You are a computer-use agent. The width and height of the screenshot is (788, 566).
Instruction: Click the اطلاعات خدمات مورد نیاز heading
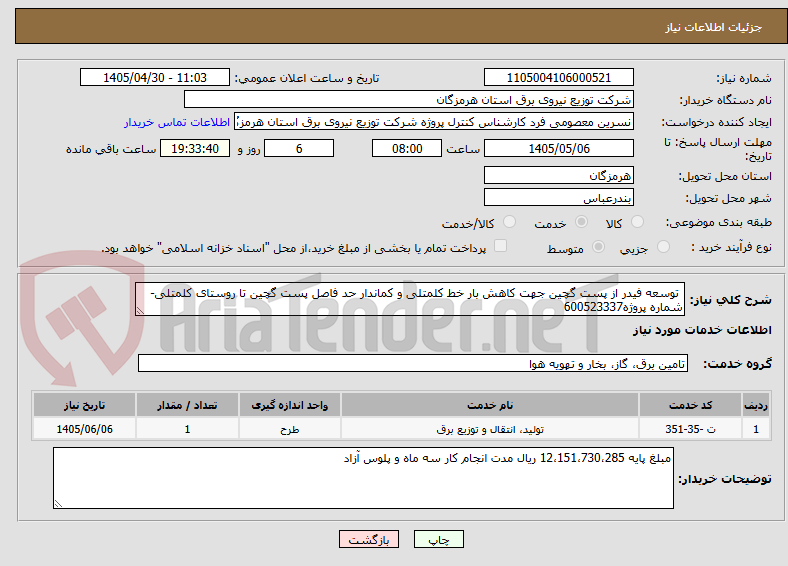coord(702,330)
